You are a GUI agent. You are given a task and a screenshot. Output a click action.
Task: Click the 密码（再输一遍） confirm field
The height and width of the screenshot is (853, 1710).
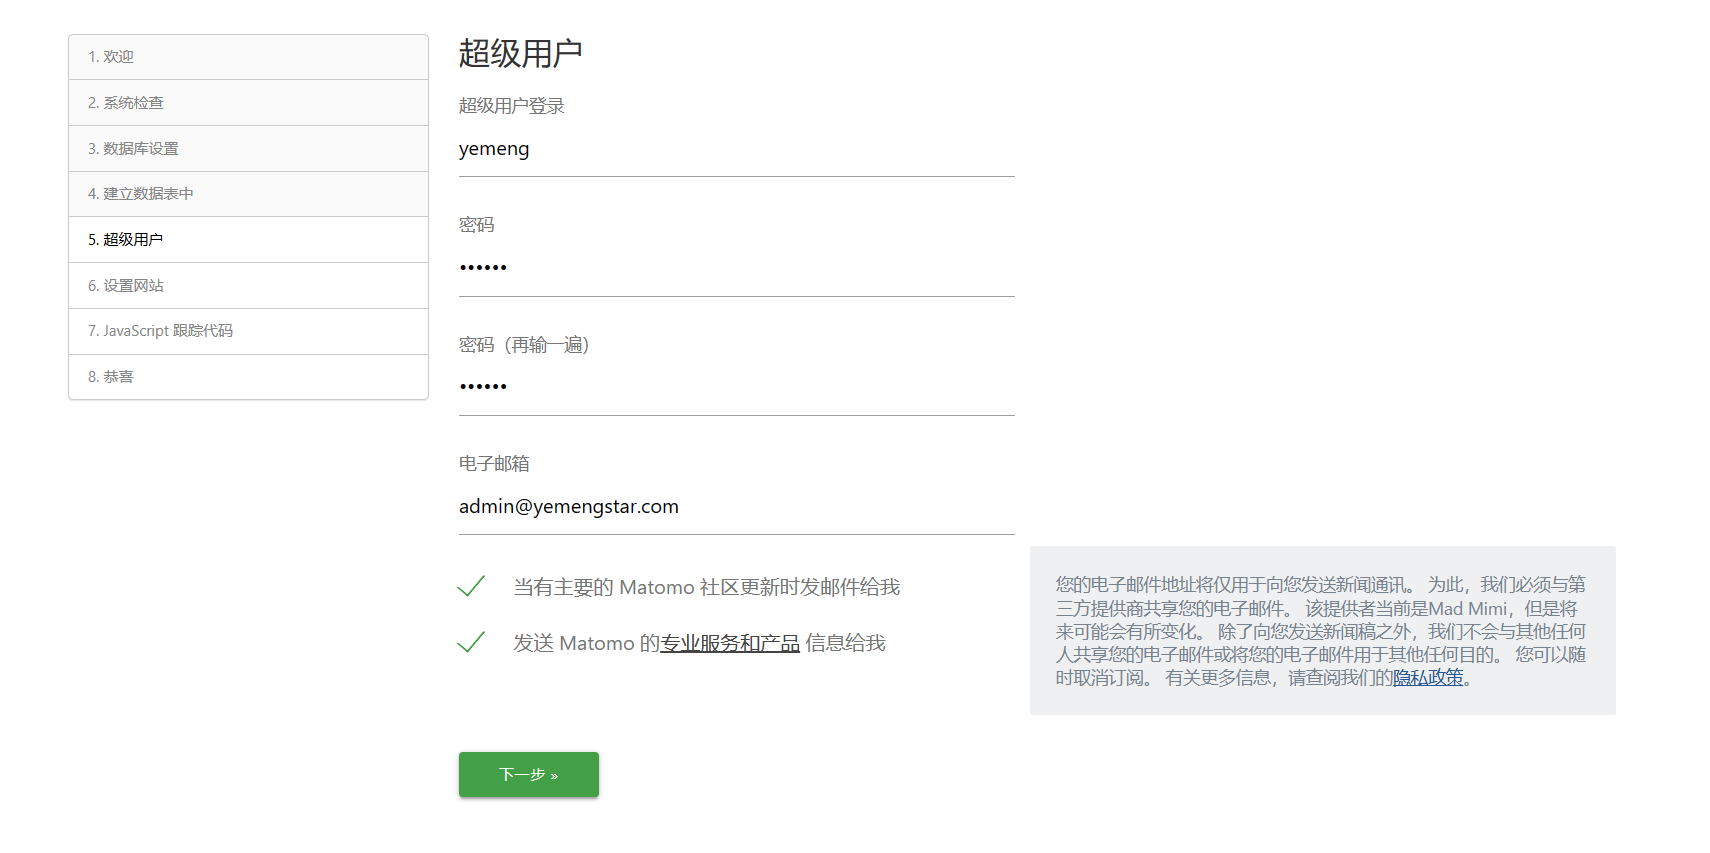pos(736,387)
